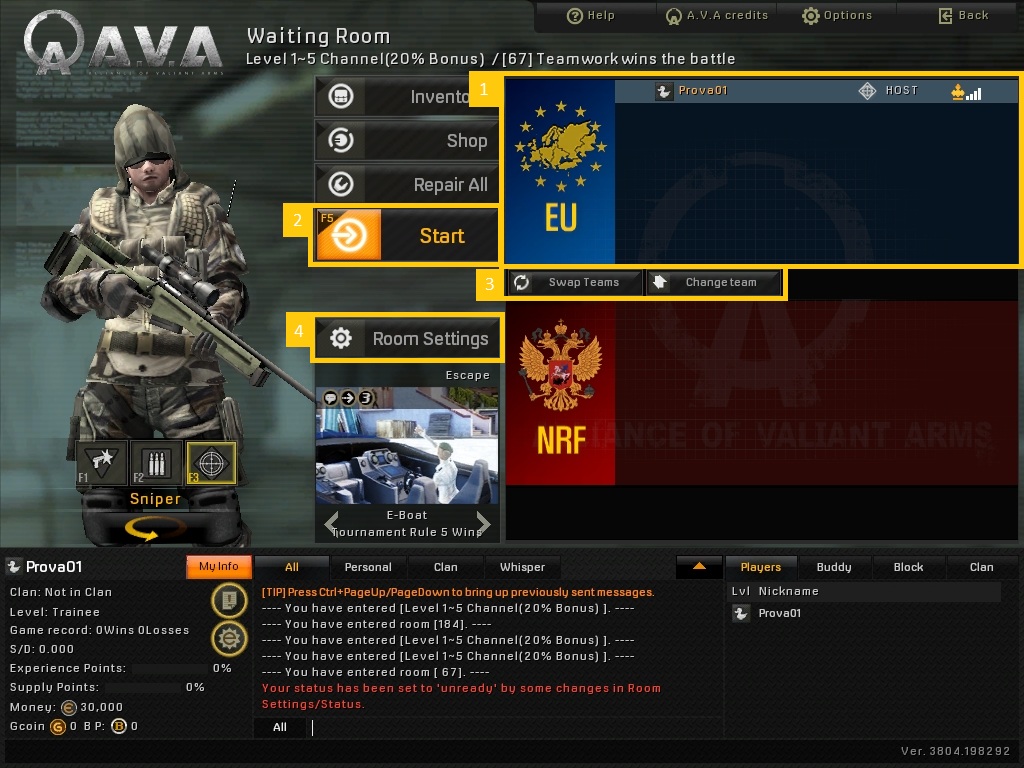Swap Teams using the swap button
This screenshot has height=768, width=1024.
tap(574, 282)
